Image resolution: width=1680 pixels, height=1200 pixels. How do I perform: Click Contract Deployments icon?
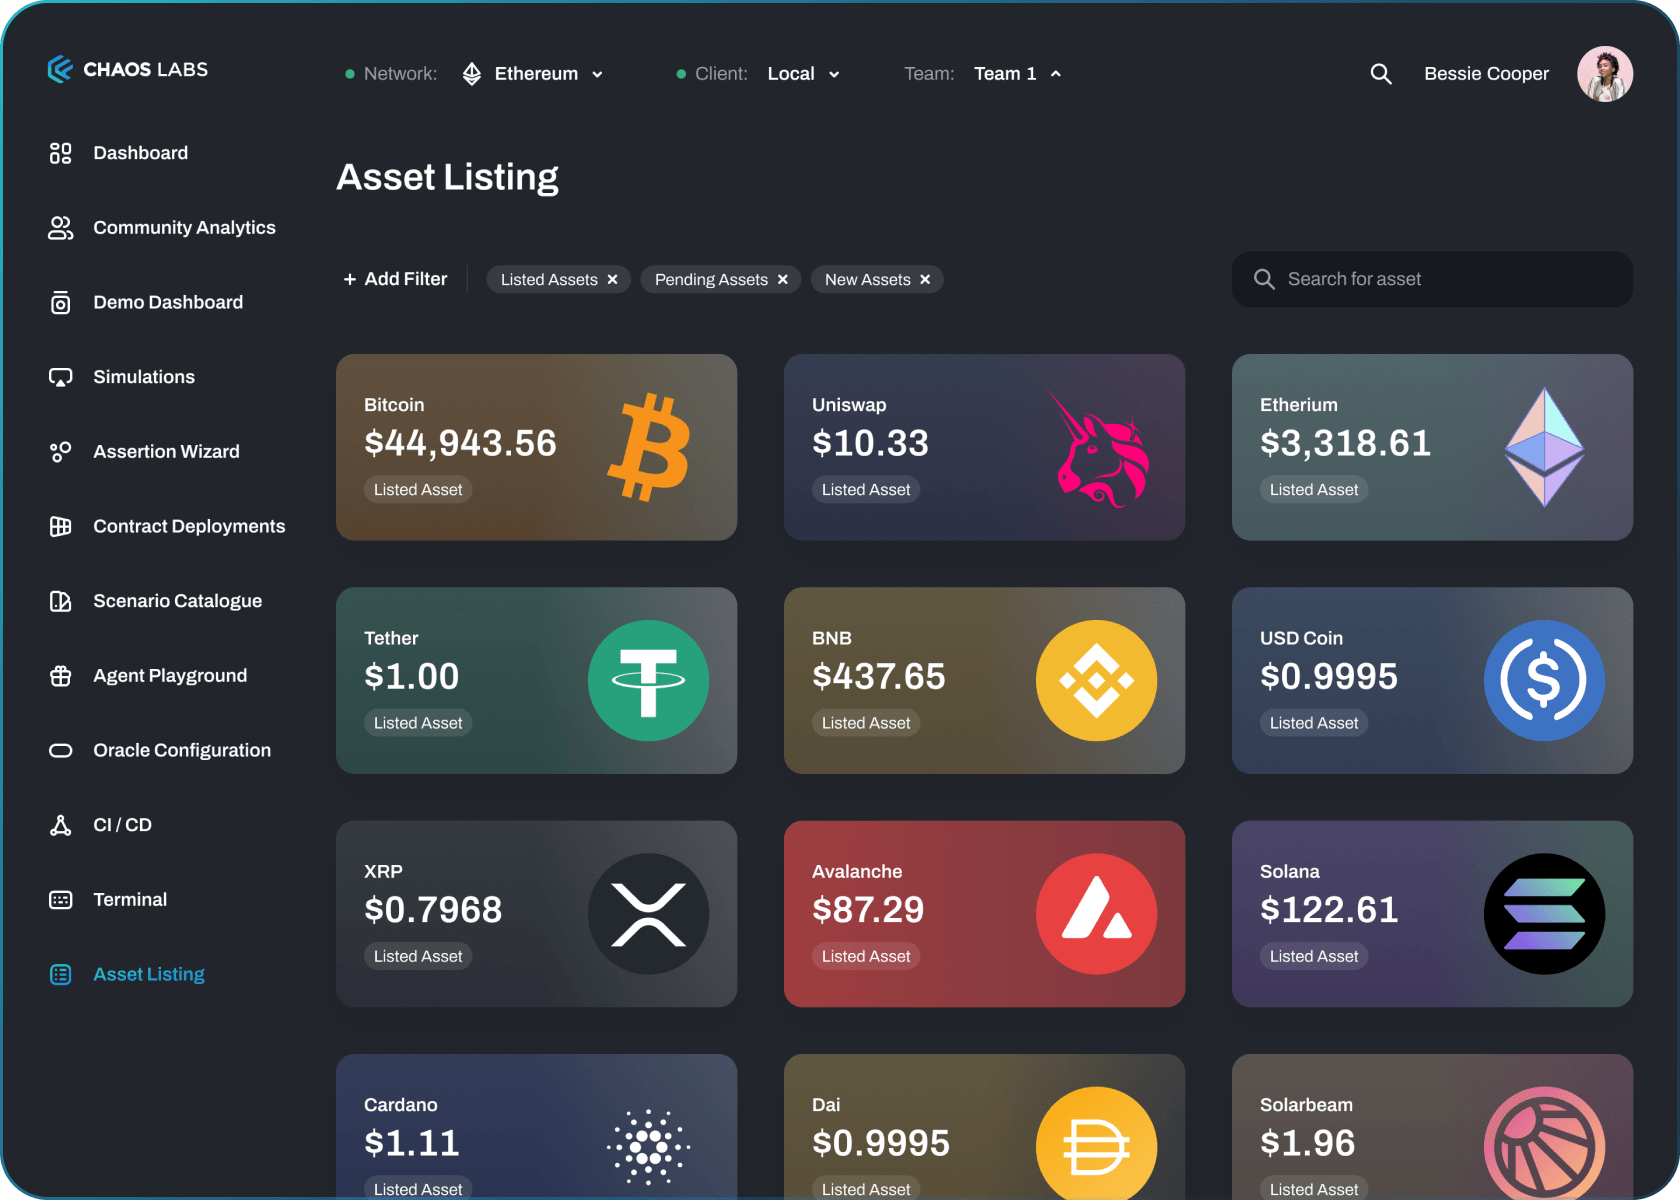[61, 526]
